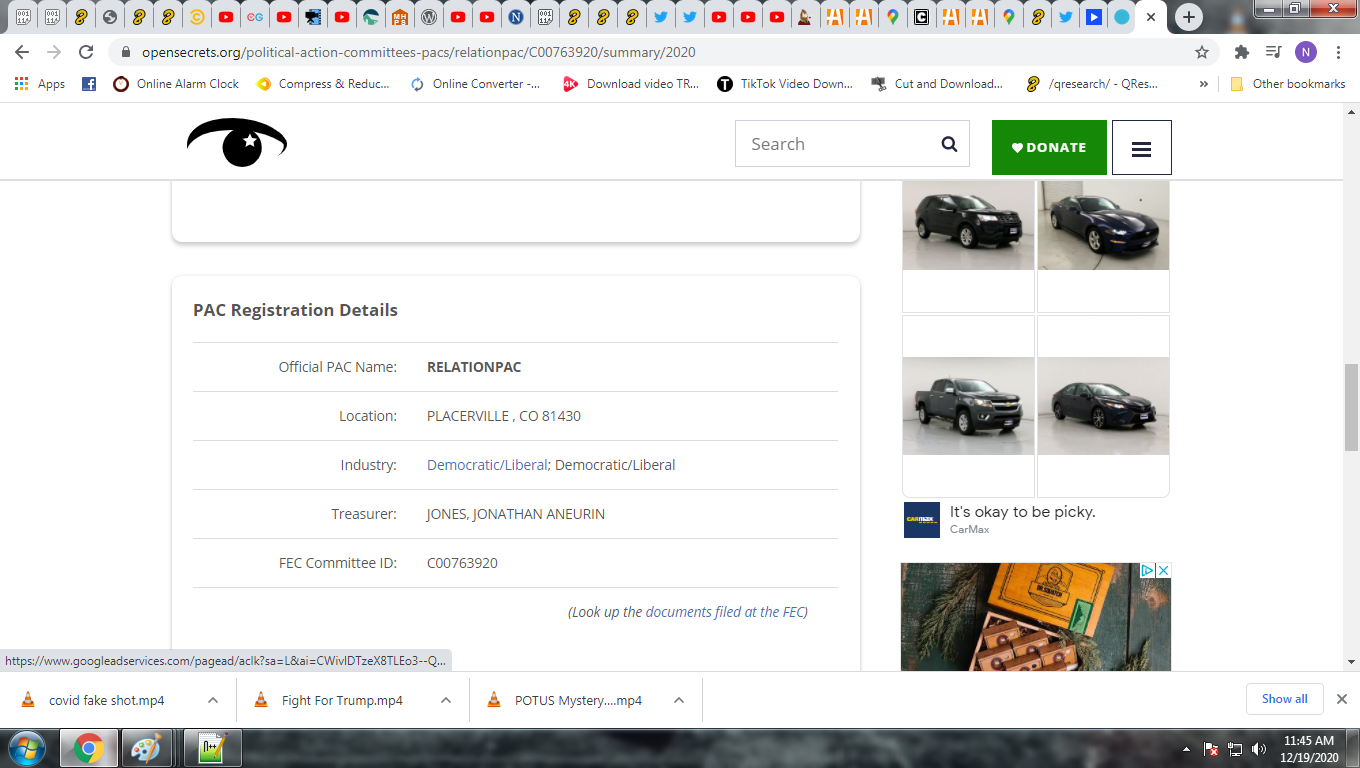Close the ad with its X icon
The image size is (1360, 768).
point(1163,570)
